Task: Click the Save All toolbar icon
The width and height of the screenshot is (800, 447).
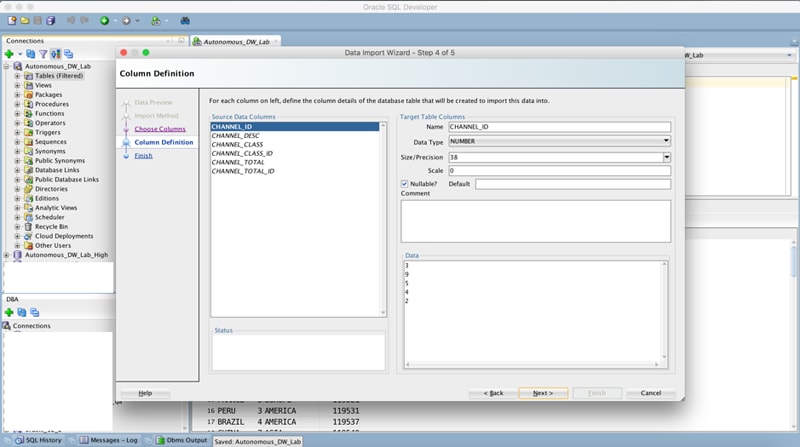Action: tap(50, 20)
